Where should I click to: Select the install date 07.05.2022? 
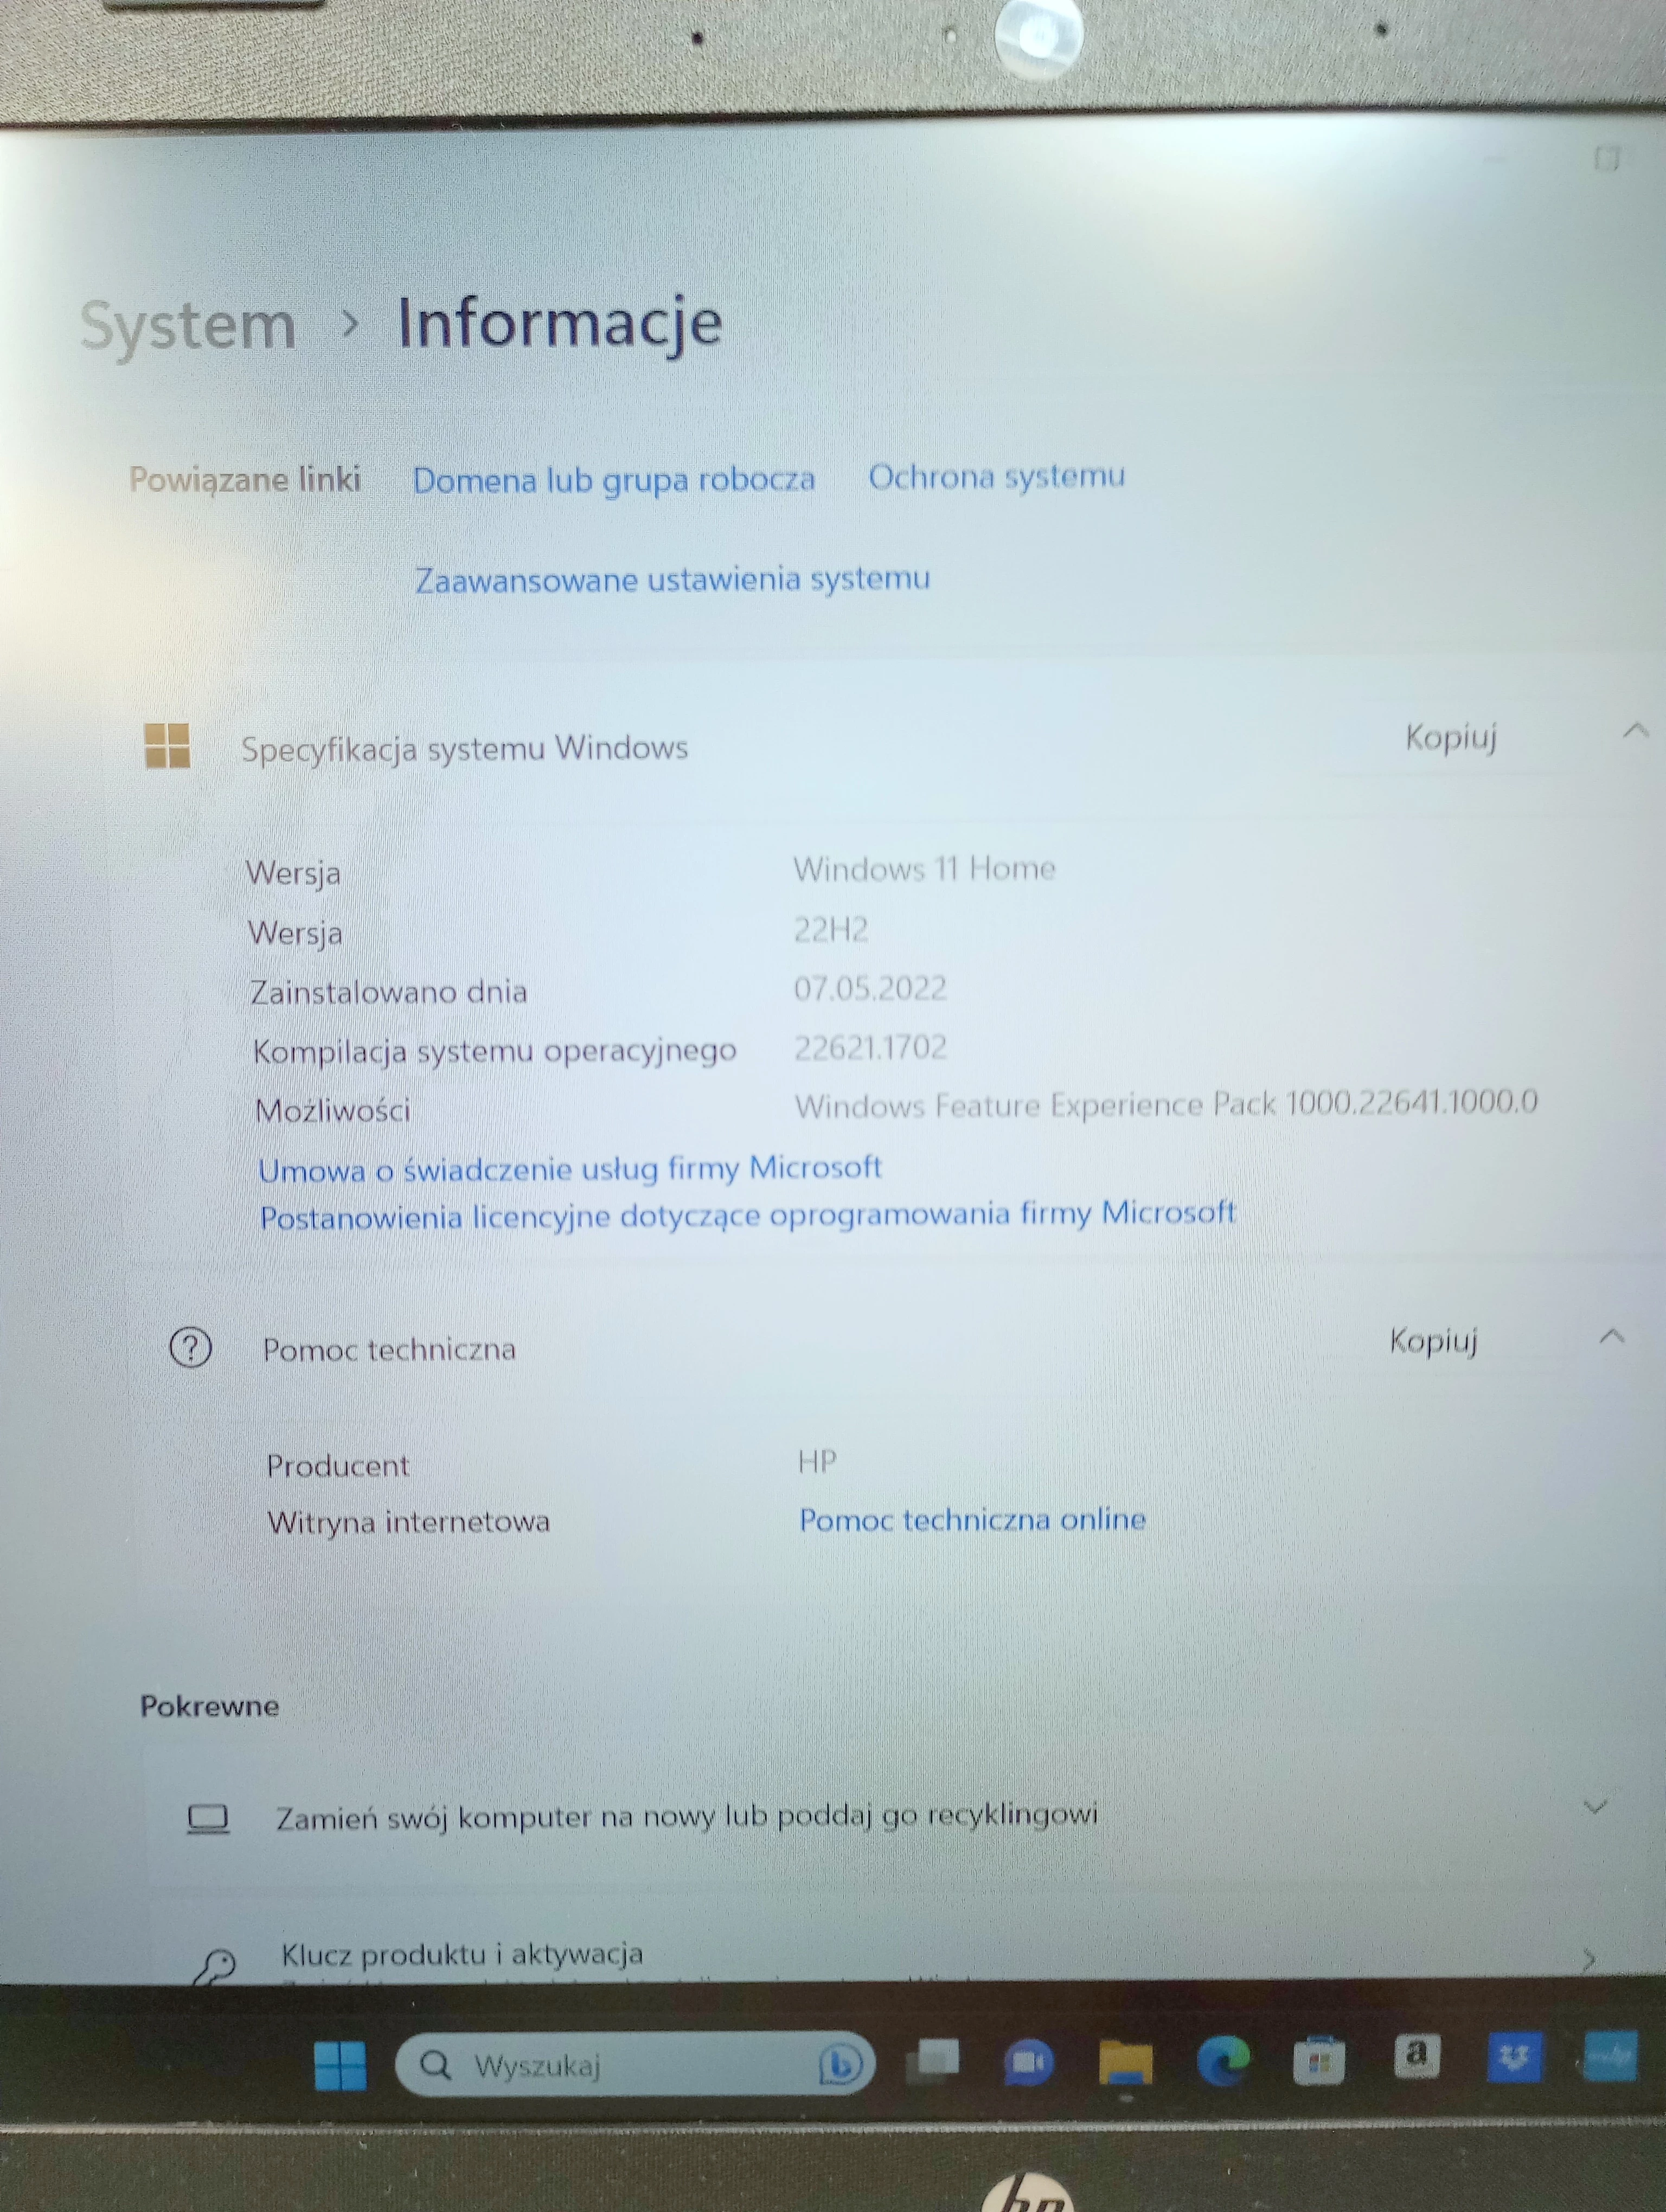click(x=870, y=988)
